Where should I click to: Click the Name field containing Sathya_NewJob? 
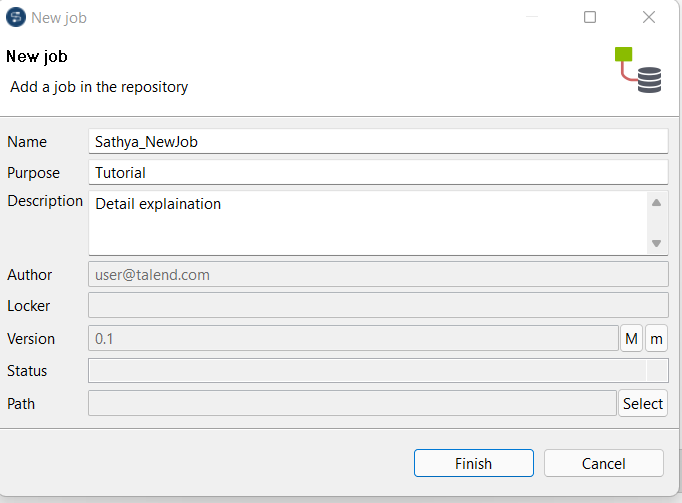pos(378,142)
